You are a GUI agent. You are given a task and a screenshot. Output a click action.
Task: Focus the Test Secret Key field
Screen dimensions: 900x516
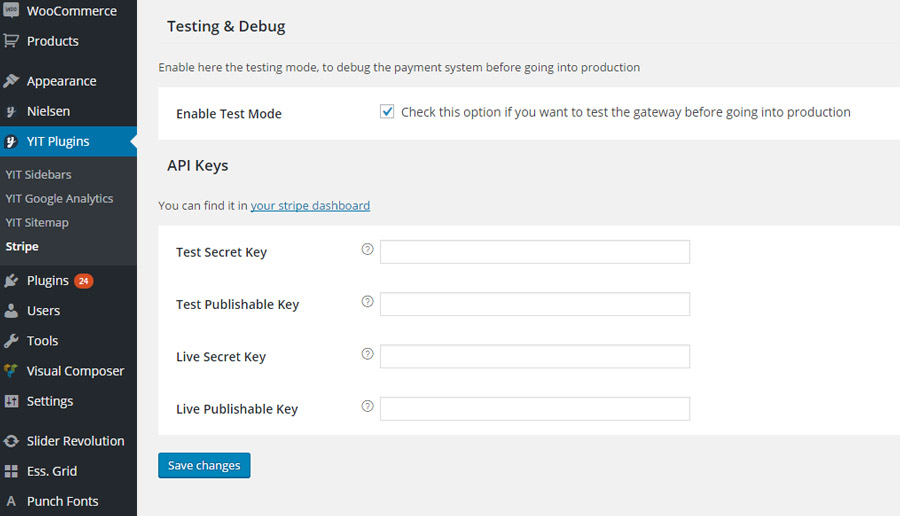point(535,252)
